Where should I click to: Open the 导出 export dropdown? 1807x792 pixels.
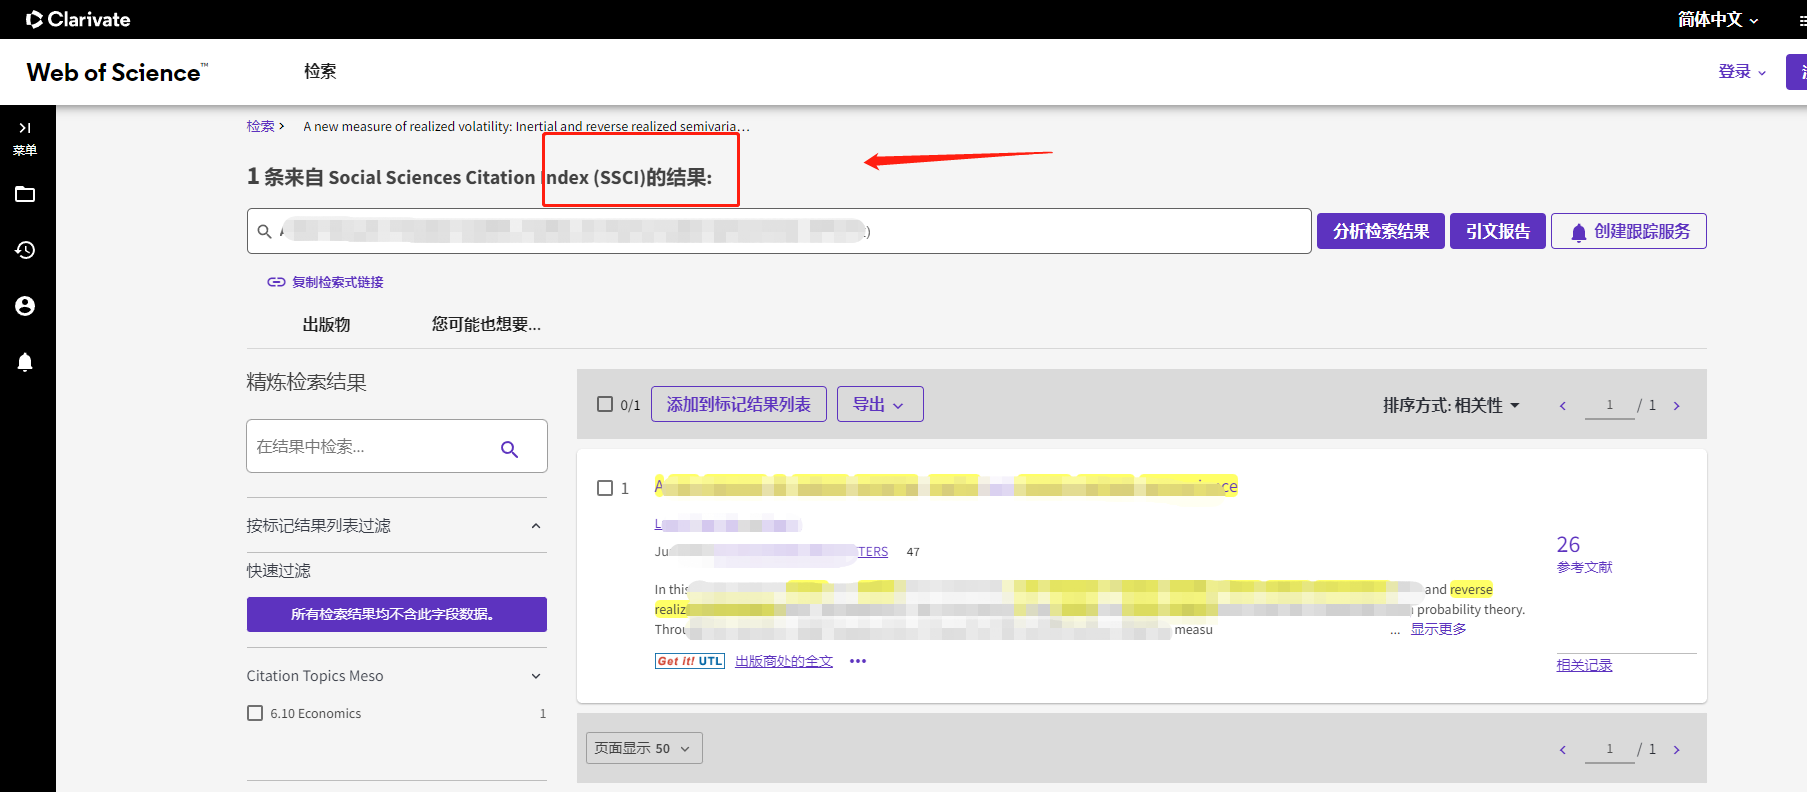point(880,404)
